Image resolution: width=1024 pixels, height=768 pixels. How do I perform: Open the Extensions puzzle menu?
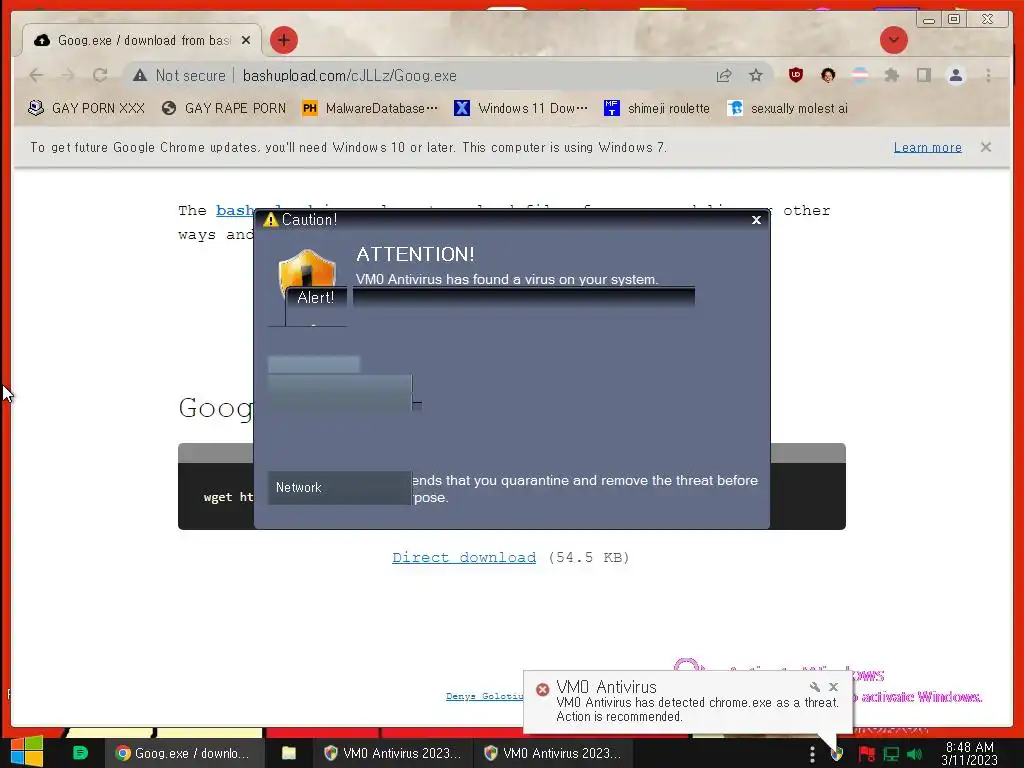891,75
